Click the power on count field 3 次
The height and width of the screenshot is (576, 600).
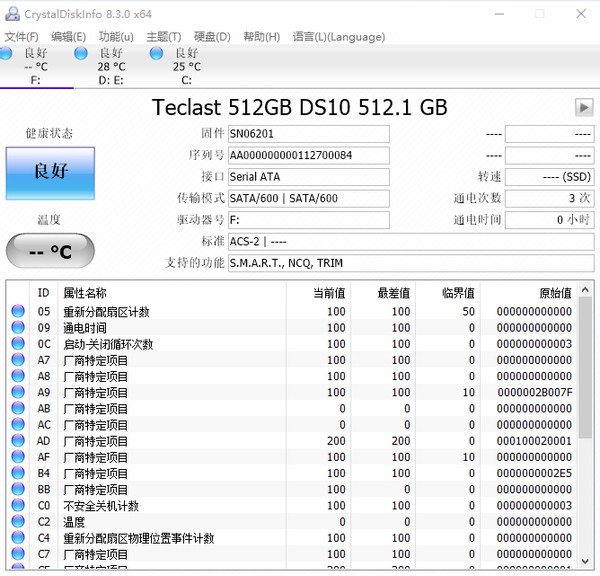549,198
